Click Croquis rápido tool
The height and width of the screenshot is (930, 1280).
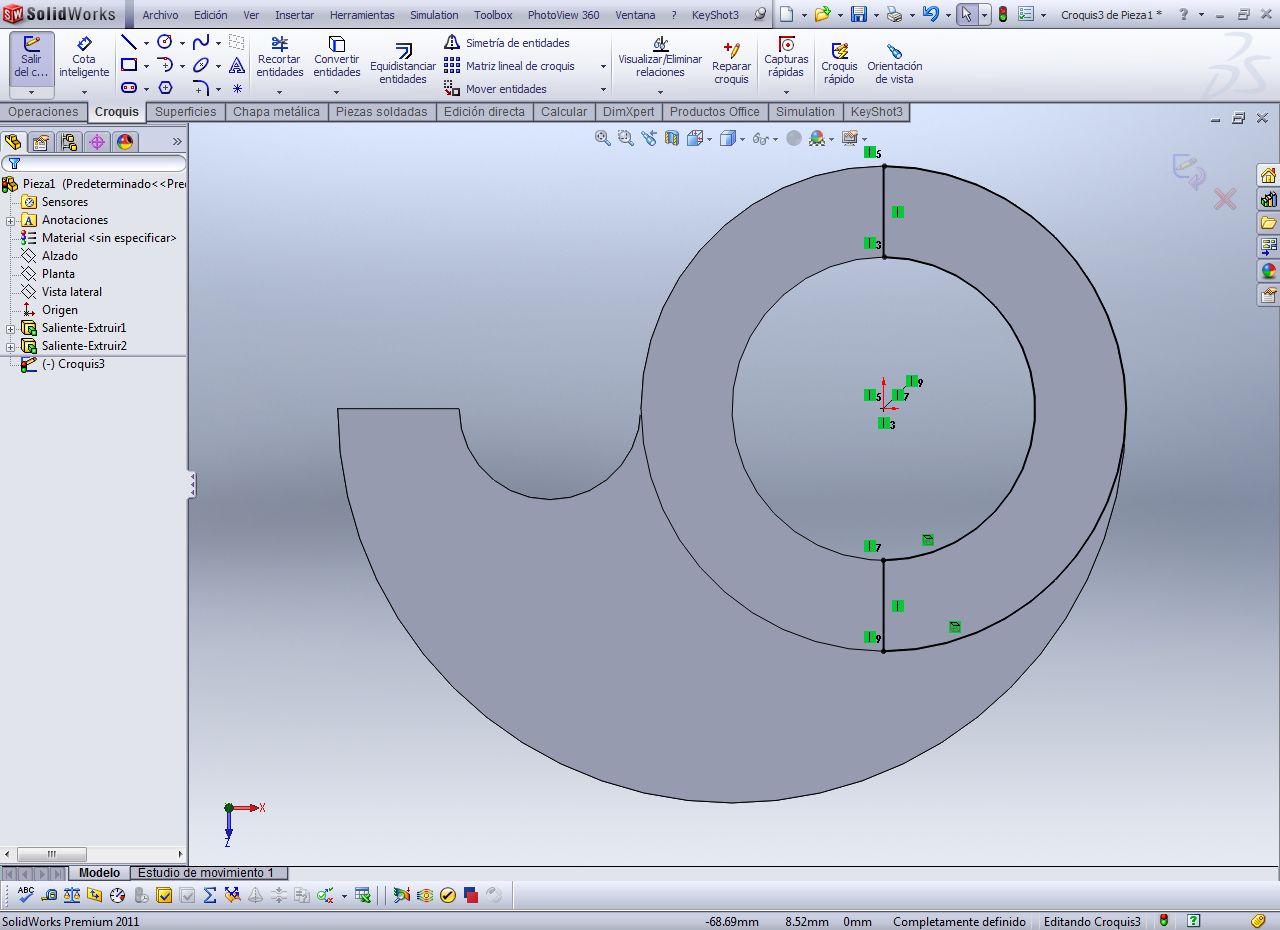[x=839, y=64]
